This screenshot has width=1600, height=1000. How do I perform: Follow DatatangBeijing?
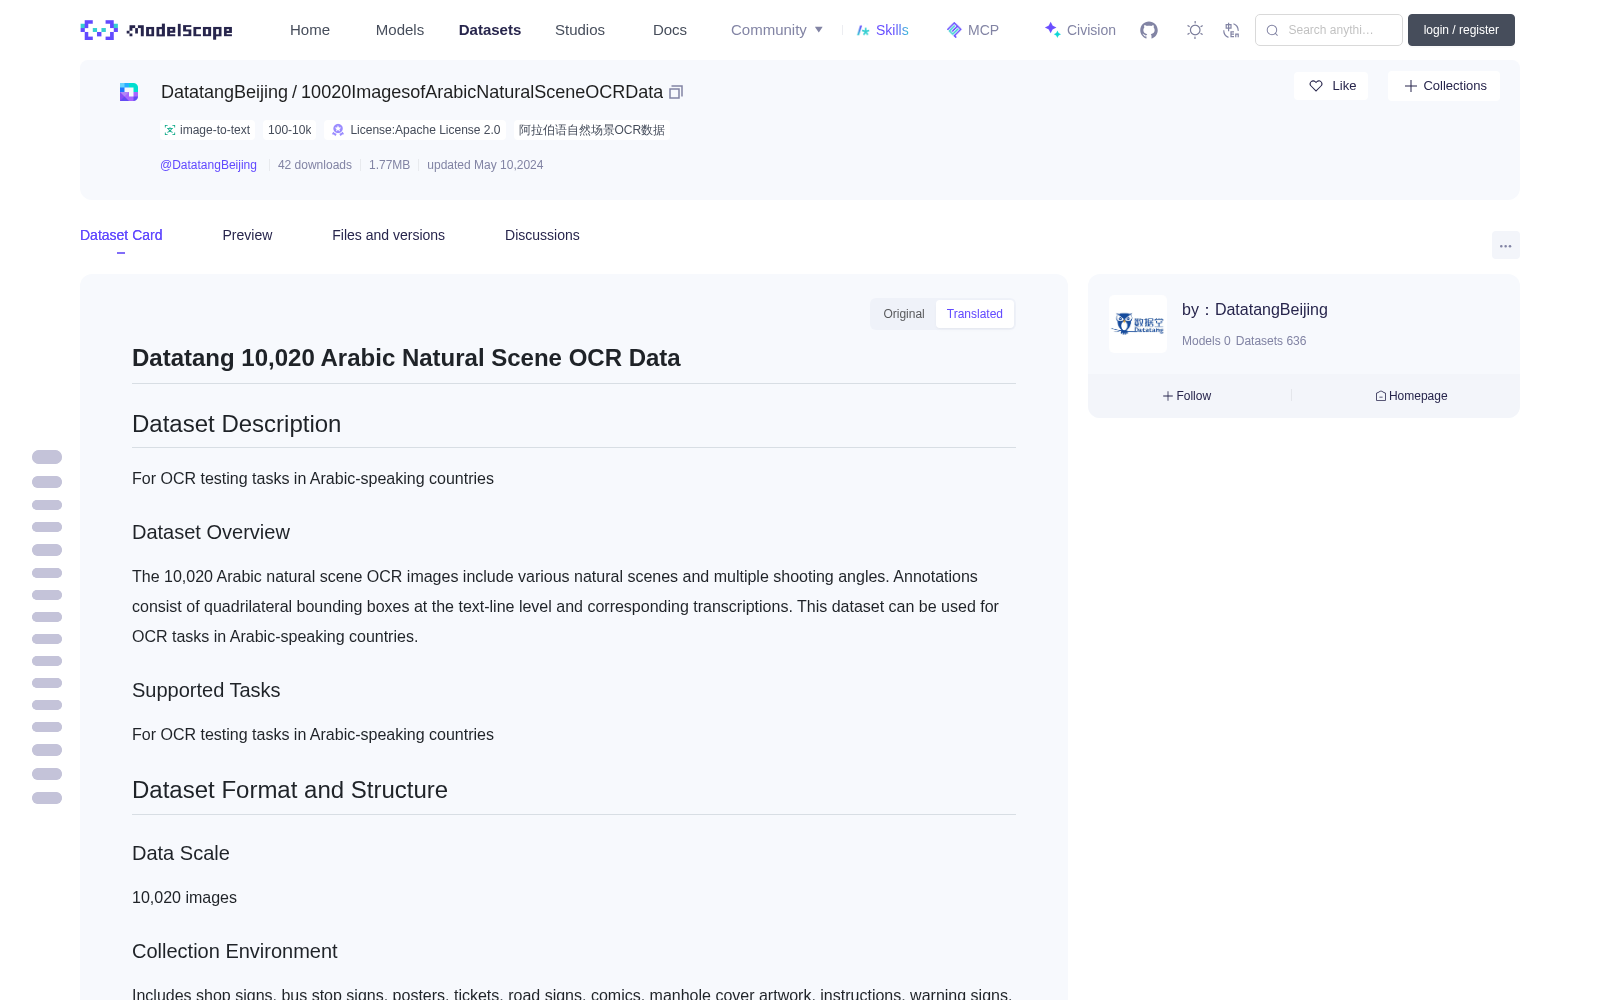pos(1187,396)
